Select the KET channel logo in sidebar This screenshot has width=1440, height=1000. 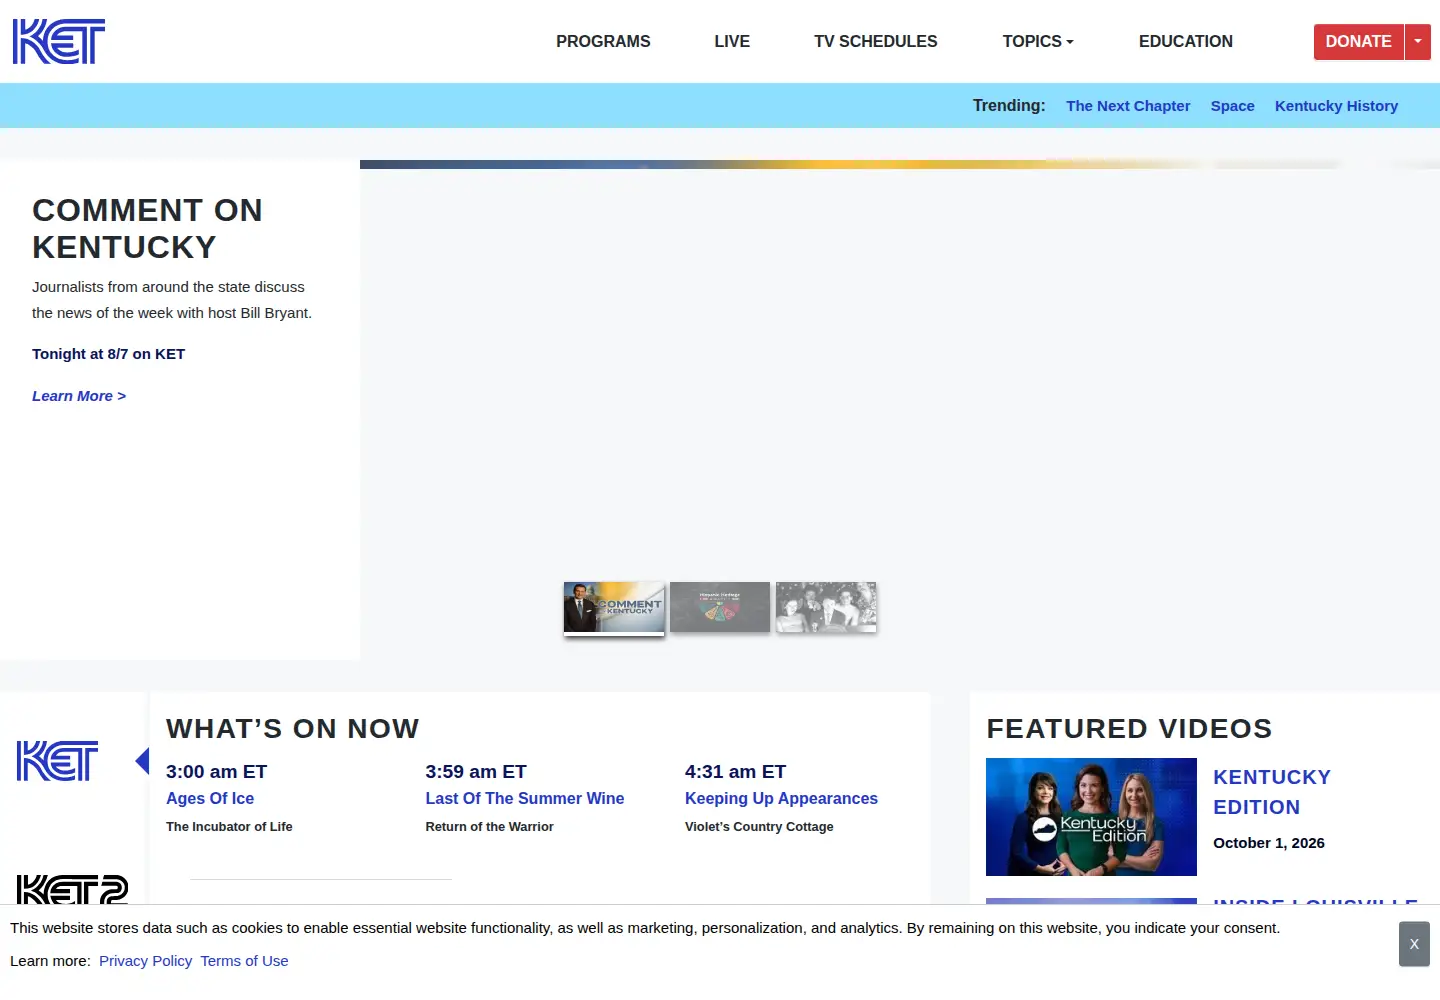click(x=58, y=761)
